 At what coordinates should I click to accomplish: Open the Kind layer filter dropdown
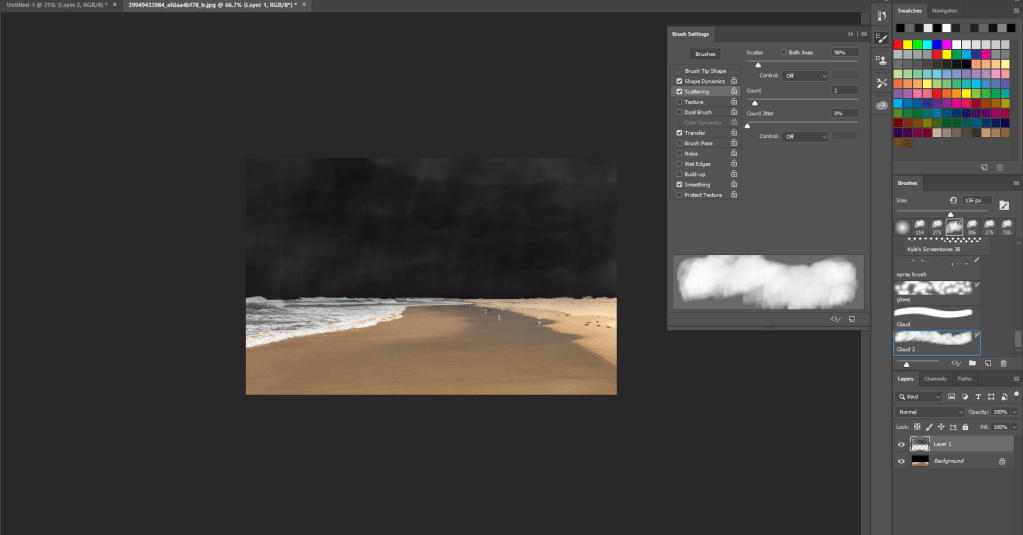[x=918, y=397]
